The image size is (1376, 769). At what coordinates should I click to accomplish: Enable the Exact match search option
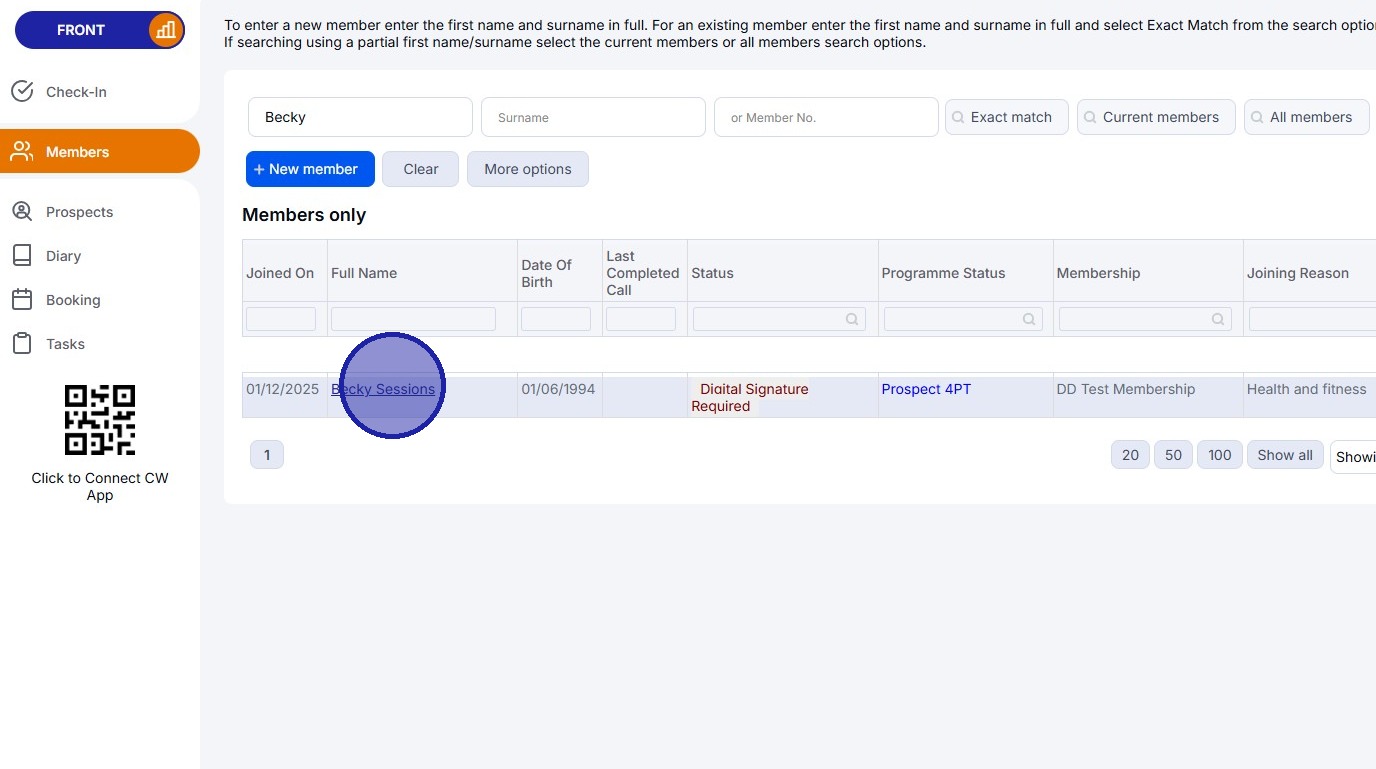1006,117
